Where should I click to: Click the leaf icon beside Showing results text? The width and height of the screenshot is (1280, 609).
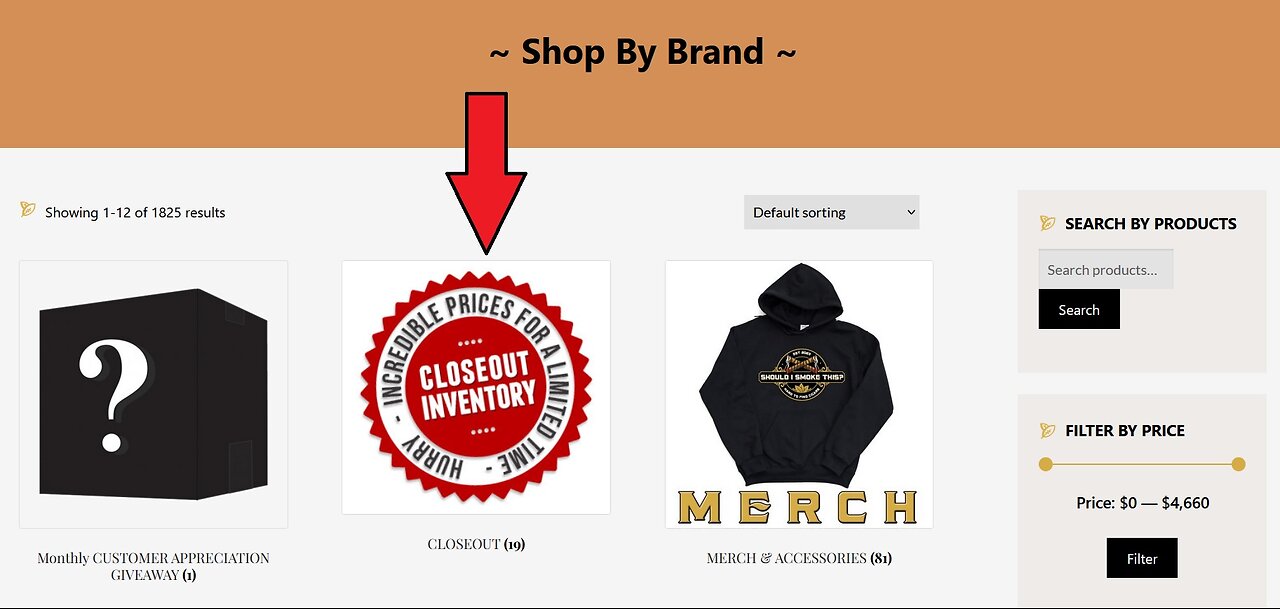28,210
